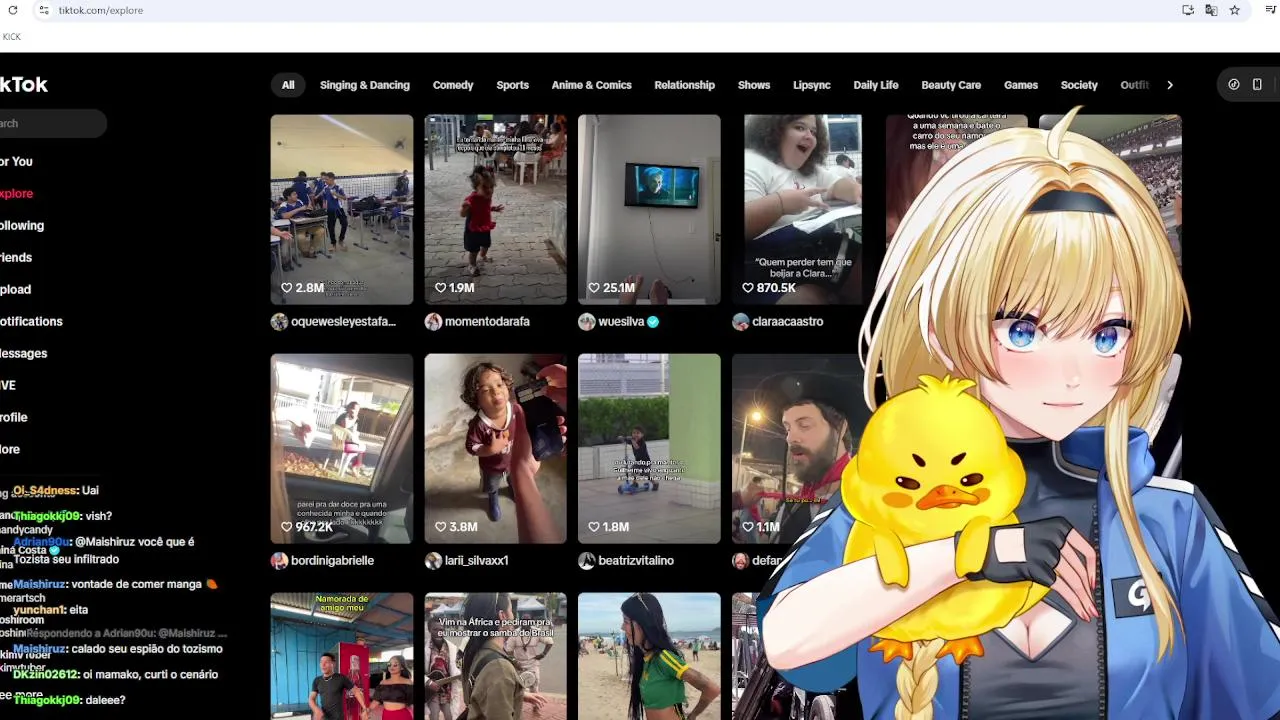Click the avatar icon of larii_silvaxx1

433,560
